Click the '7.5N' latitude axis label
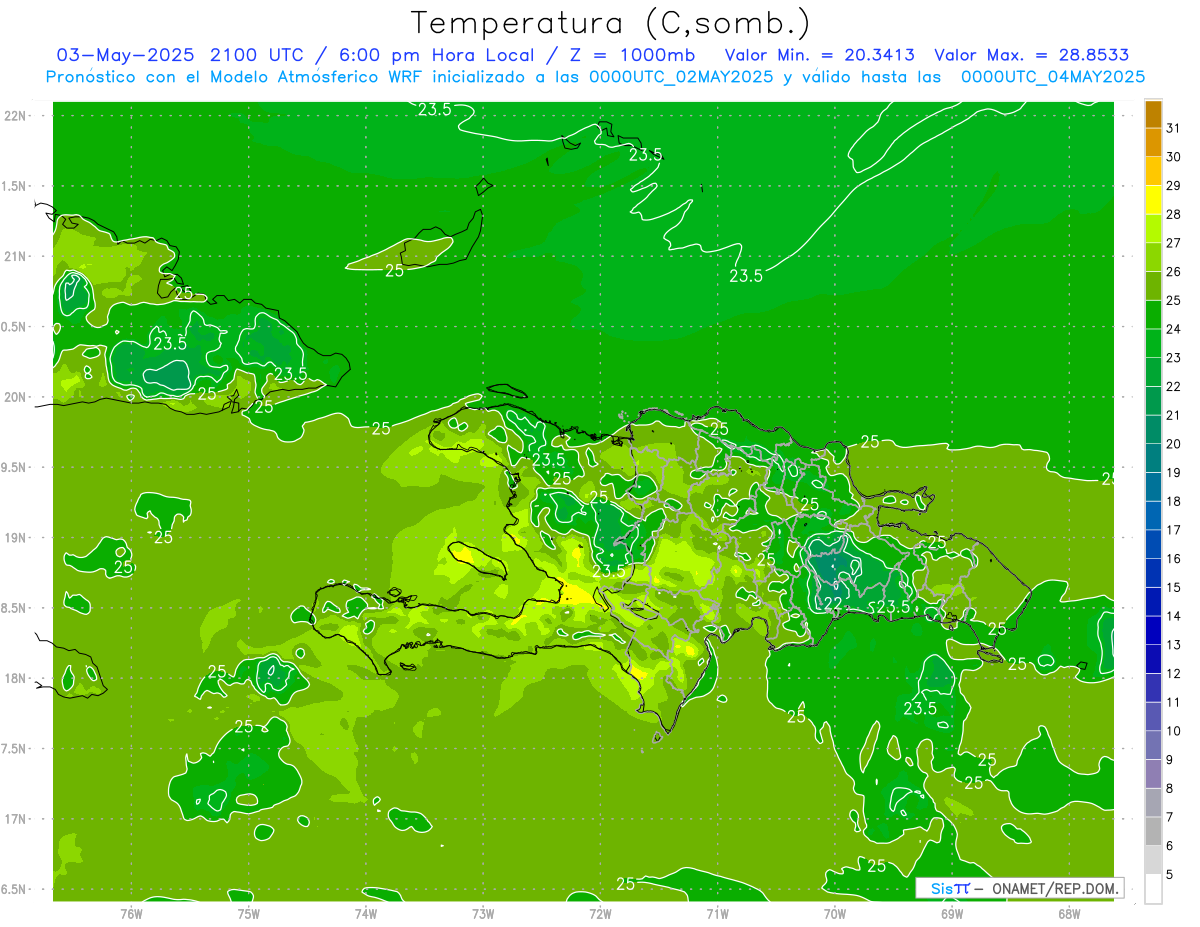 coord(14,749)
